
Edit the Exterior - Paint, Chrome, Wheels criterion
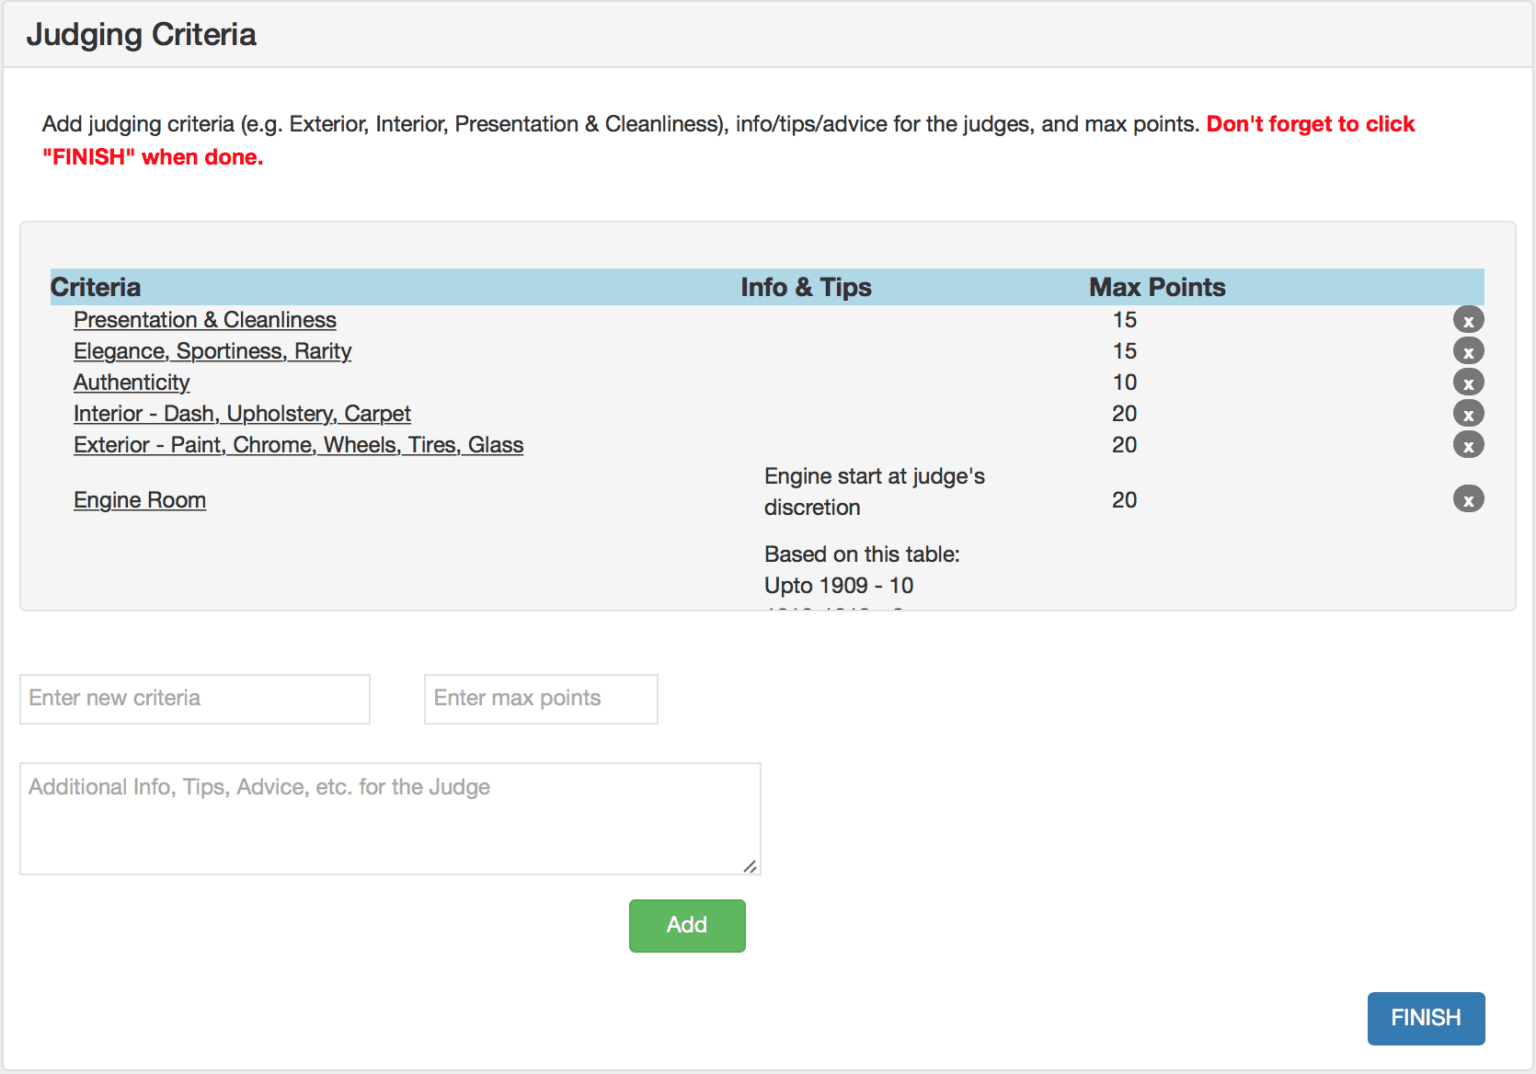pyautogui.click(x=298, y=445)
